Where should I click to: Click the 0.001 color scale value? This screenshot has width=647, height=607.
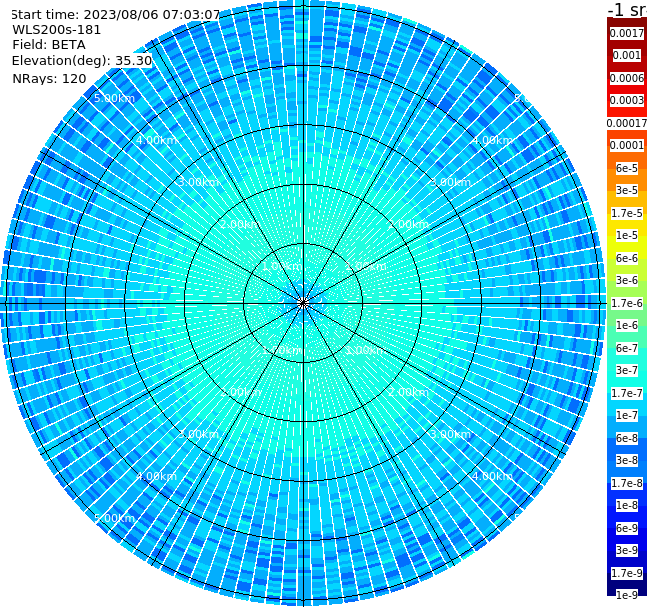click(x=627, y=55)
